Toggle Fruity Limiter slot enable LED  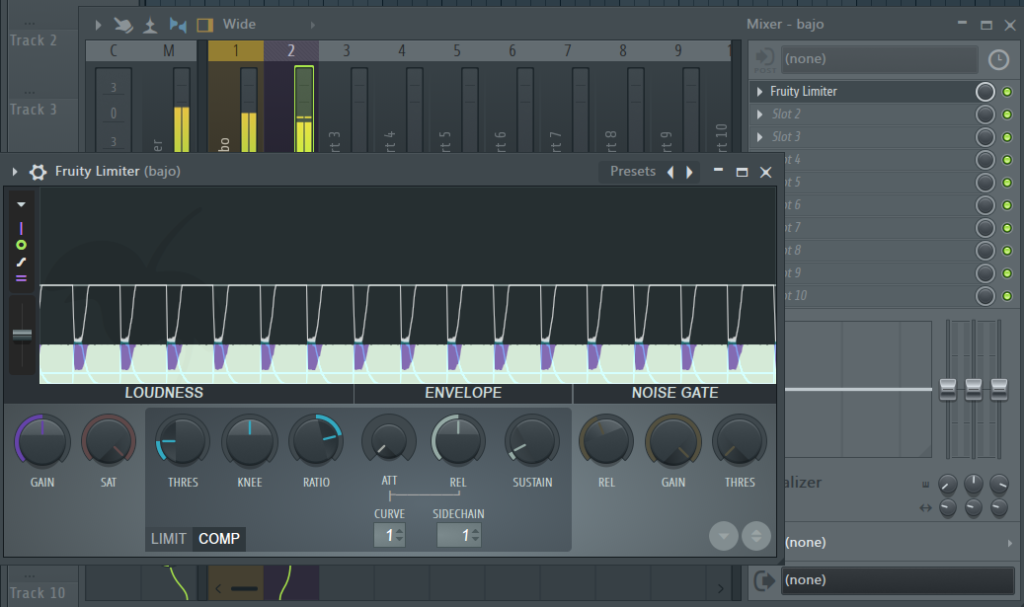[x=1007, y=92]
